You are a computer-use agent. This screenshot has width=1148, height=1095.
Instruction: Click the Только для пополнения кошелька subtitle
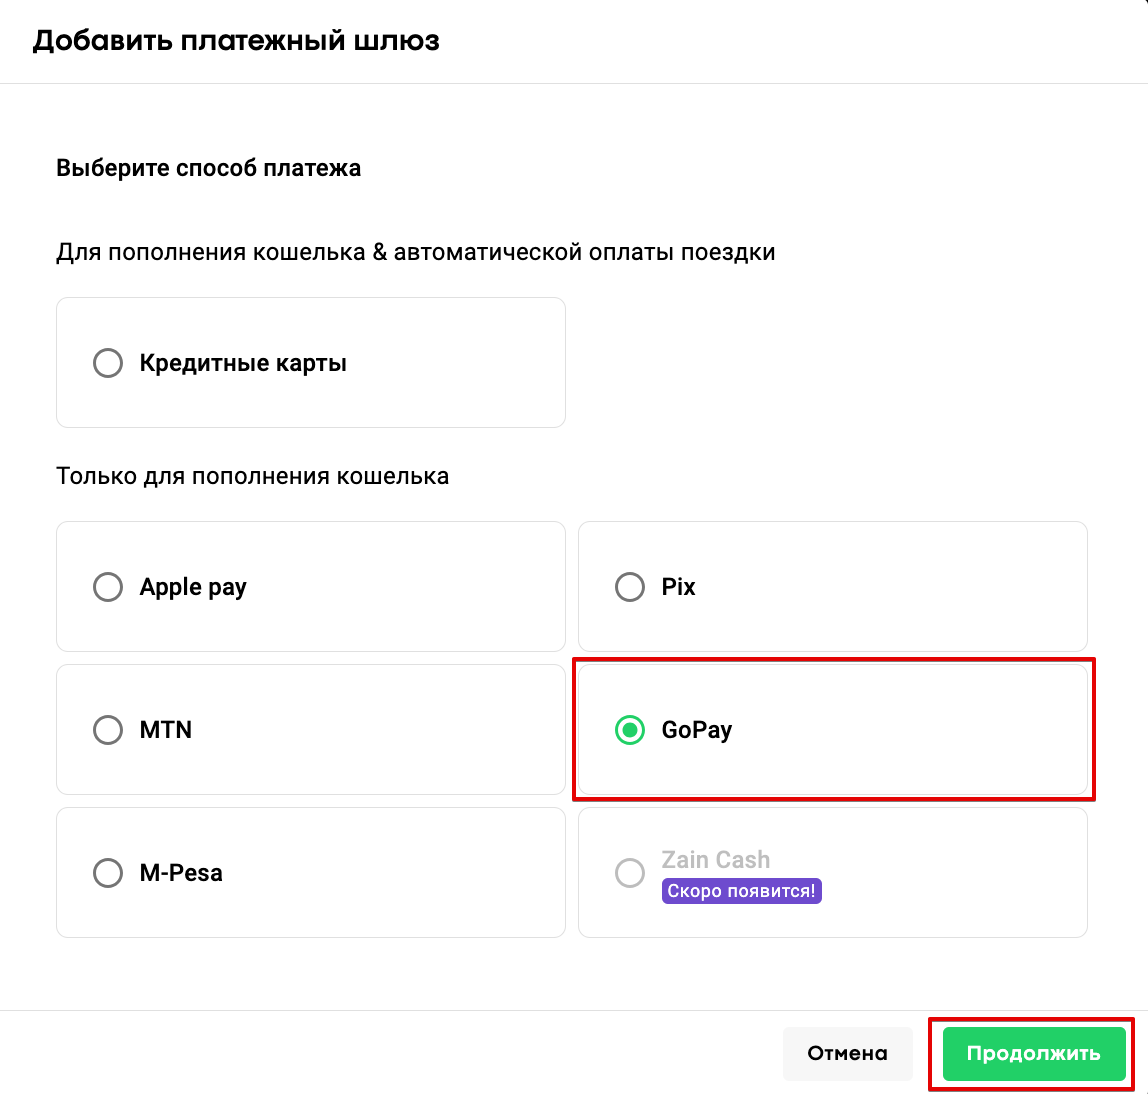pos(252,476)
